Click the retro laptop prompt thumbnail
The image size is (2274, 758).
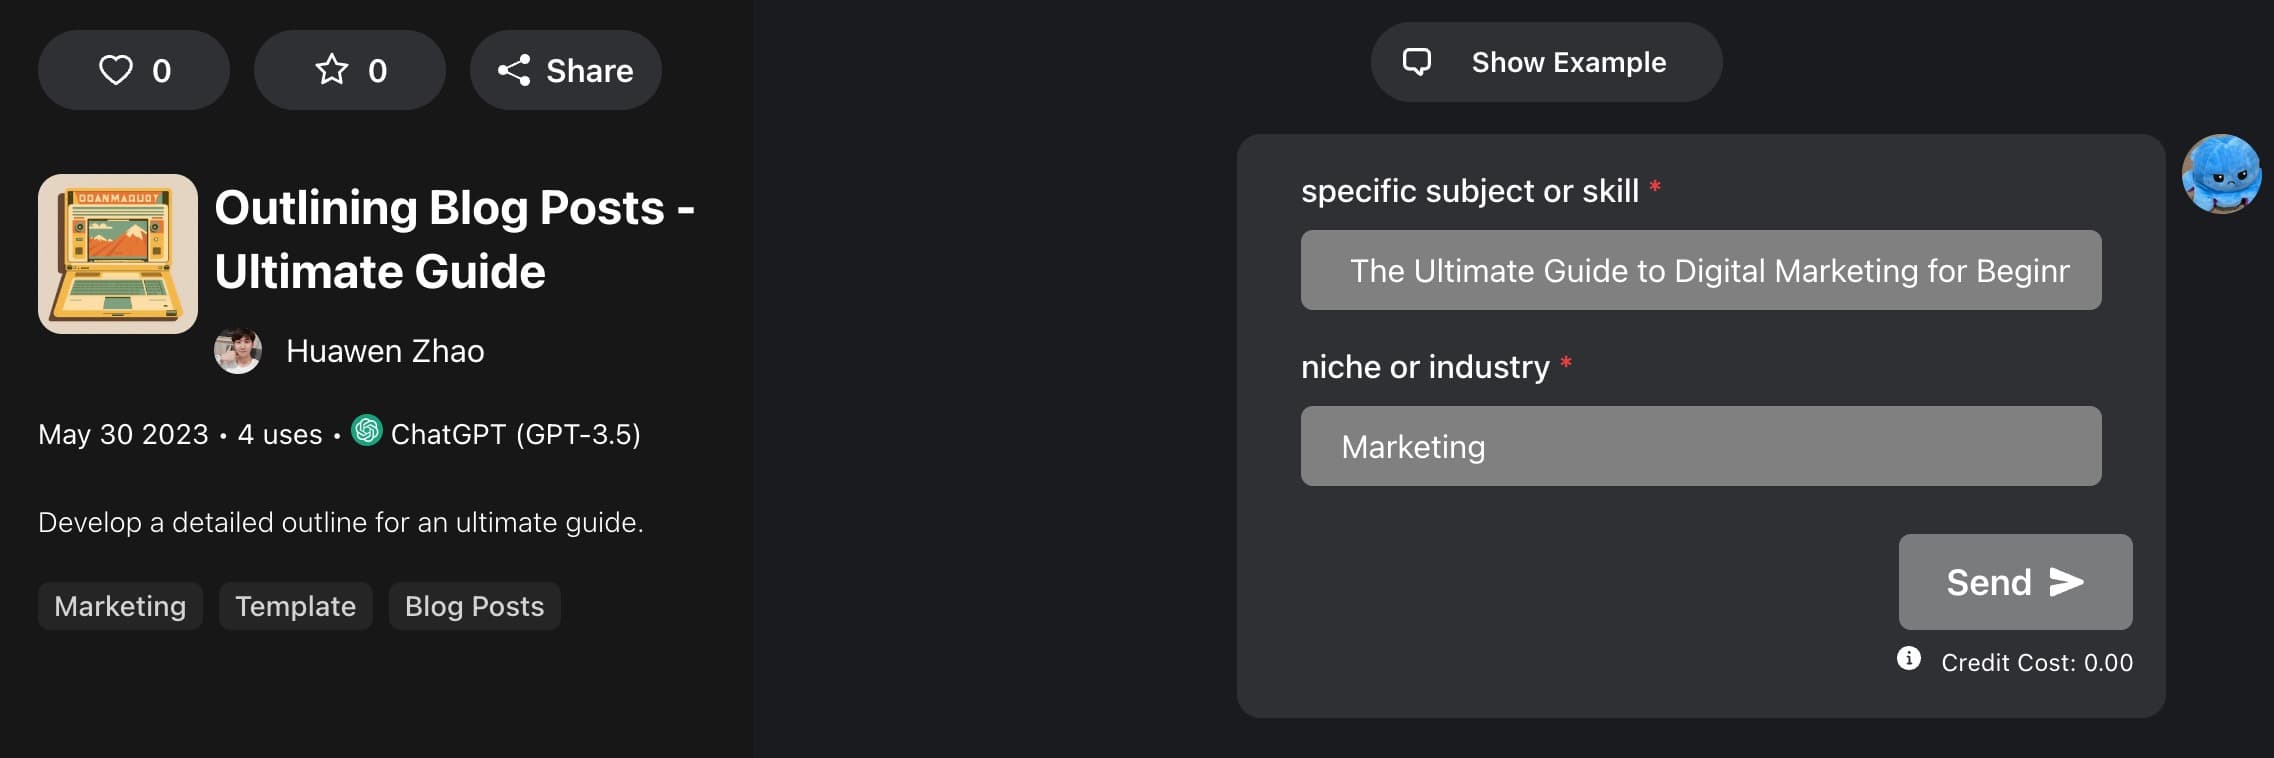[118, 254]
